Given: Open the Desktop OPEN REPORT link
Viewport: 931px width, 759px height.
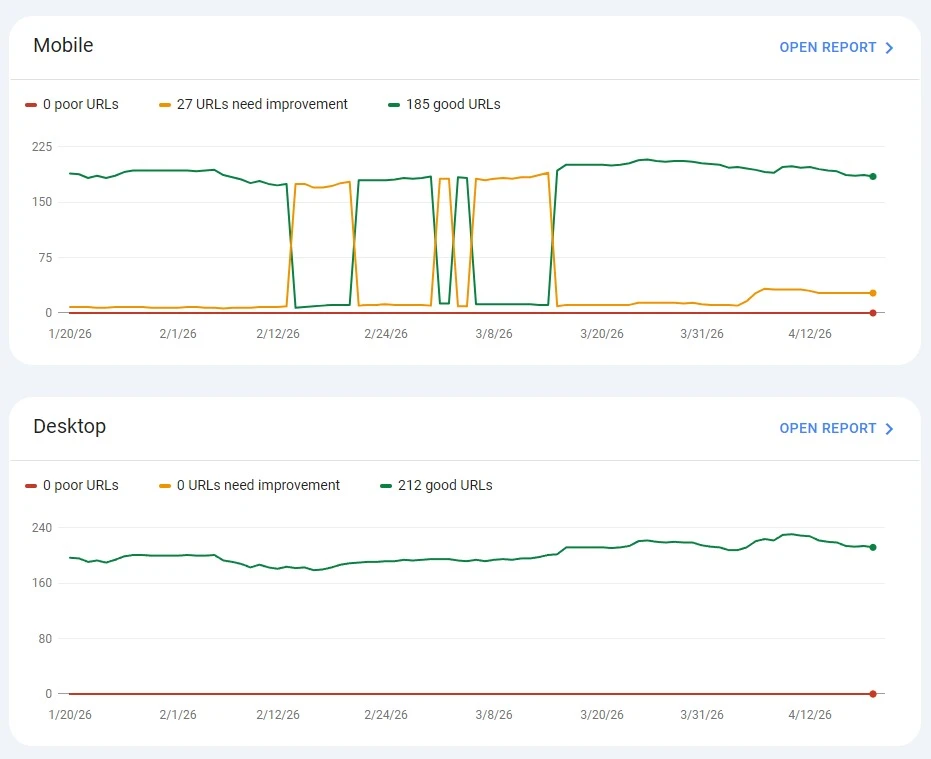Looking at the screenshot, I should [827, 428].
